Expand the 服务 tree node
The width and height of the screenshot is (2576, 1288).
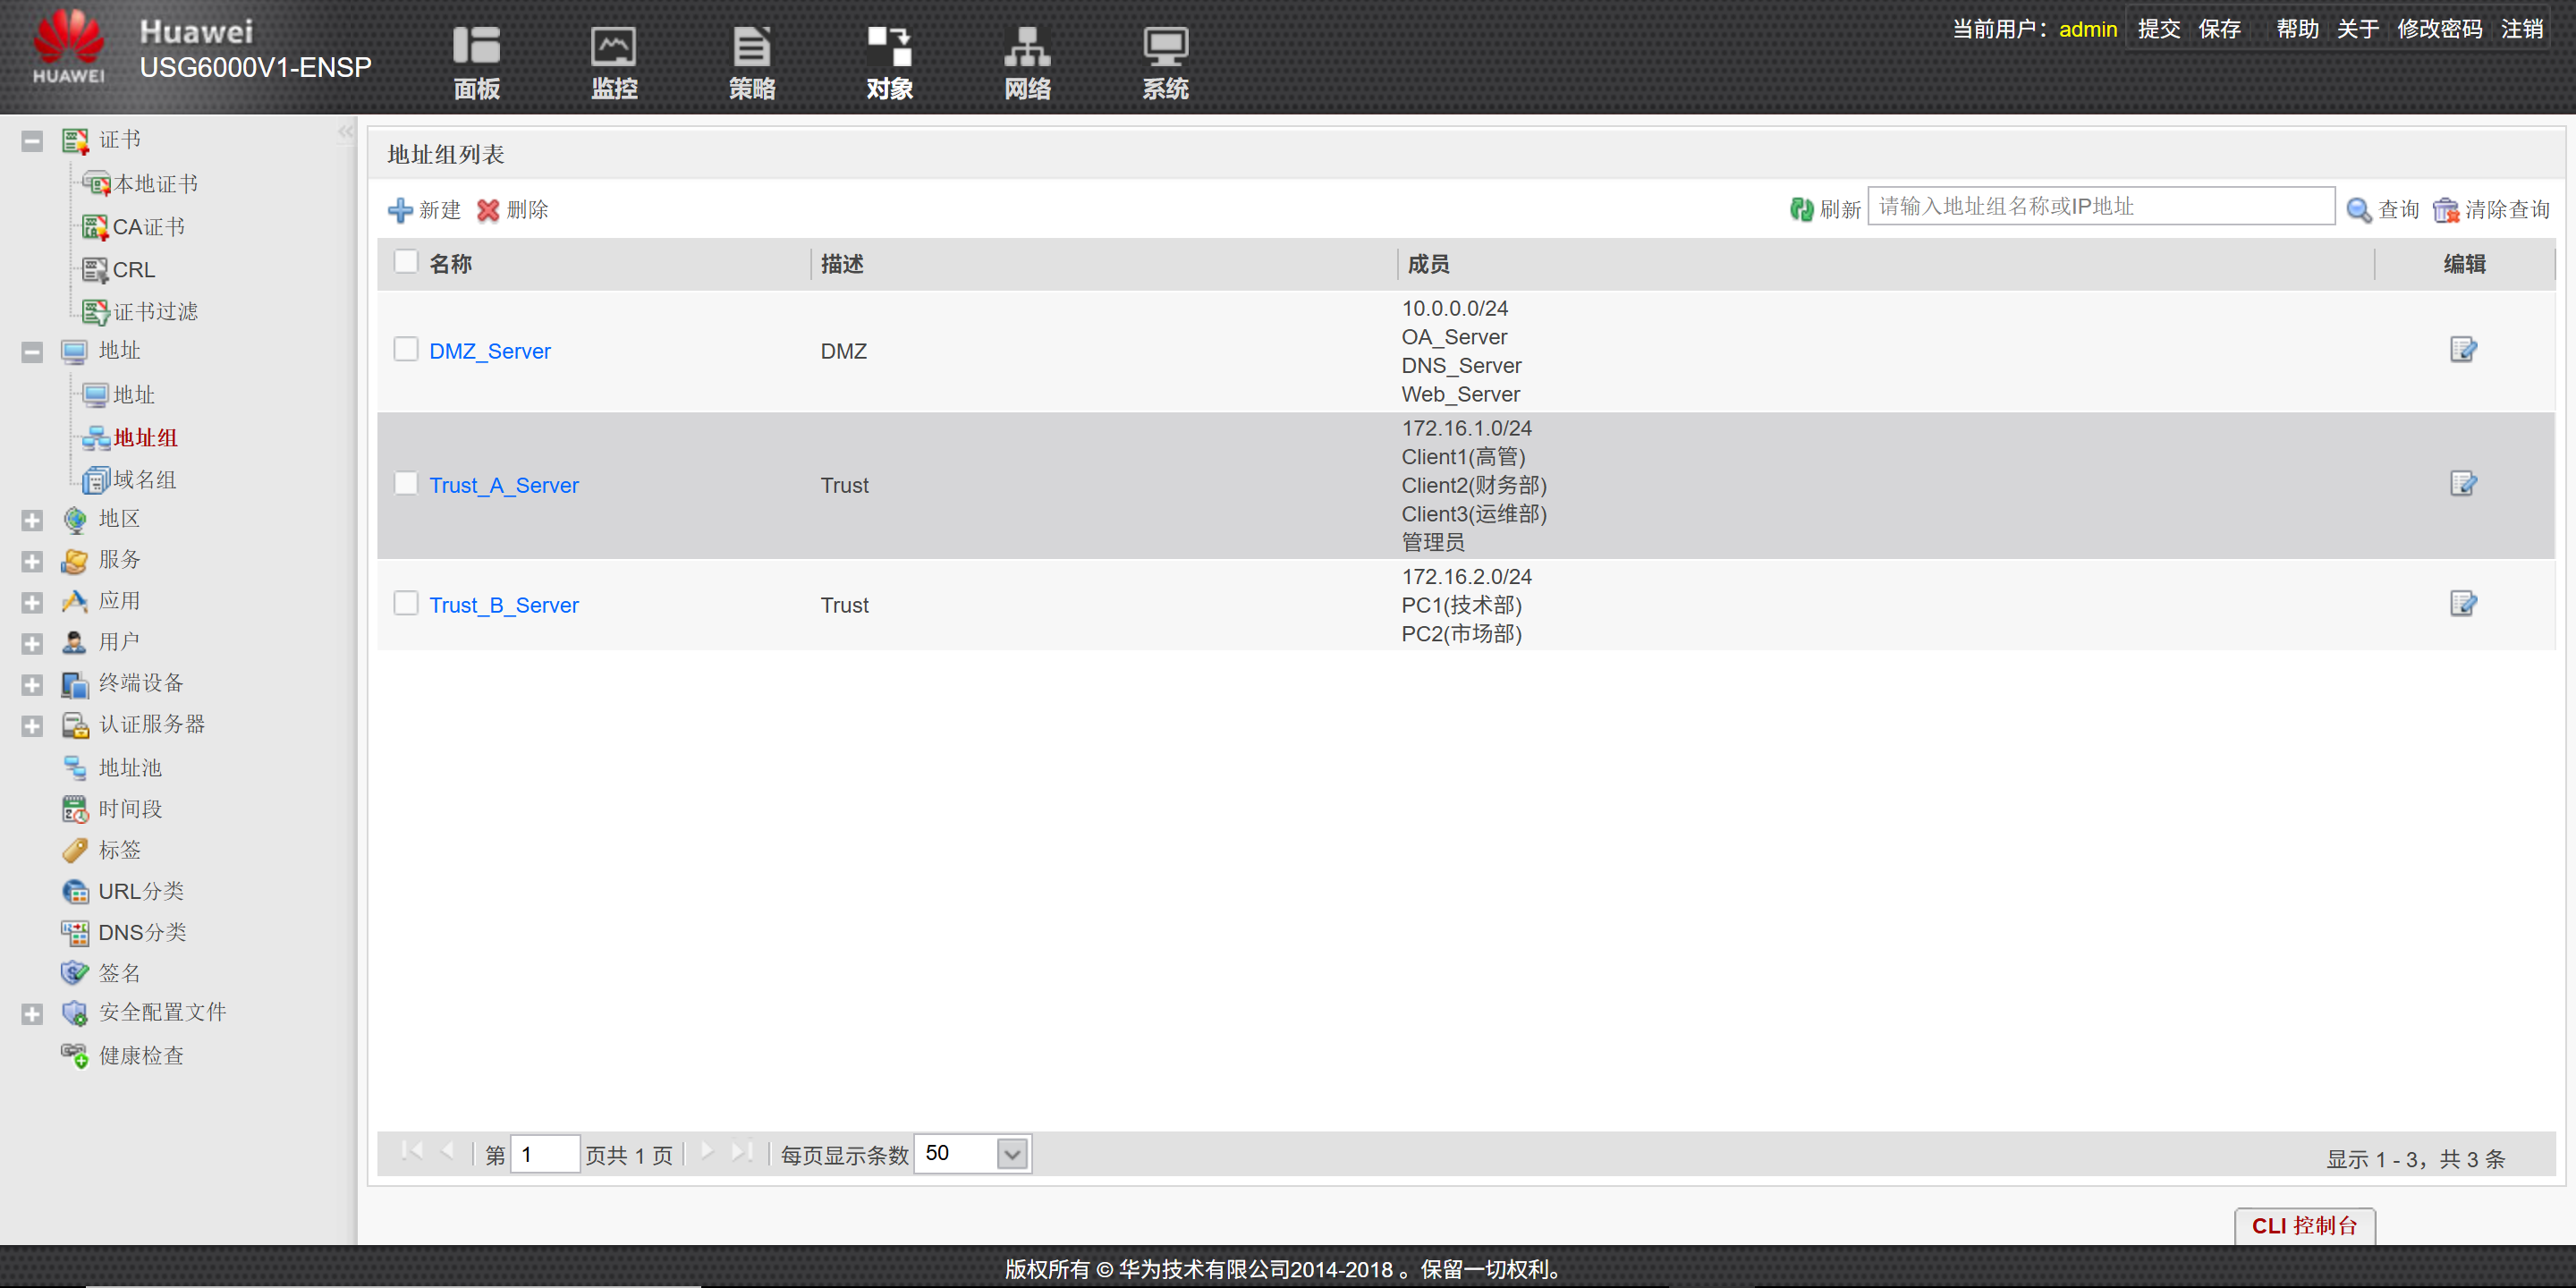pyautogui.click(x=32, y=561)
